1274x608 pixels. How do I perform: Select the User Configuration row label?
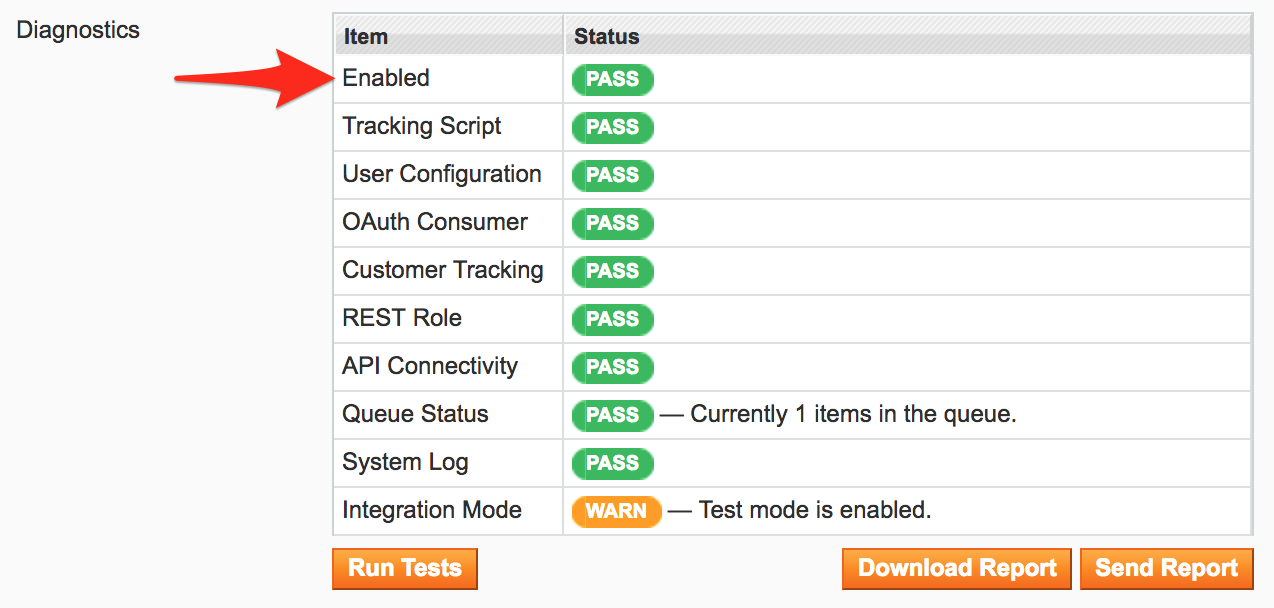(x=442, y=174)
